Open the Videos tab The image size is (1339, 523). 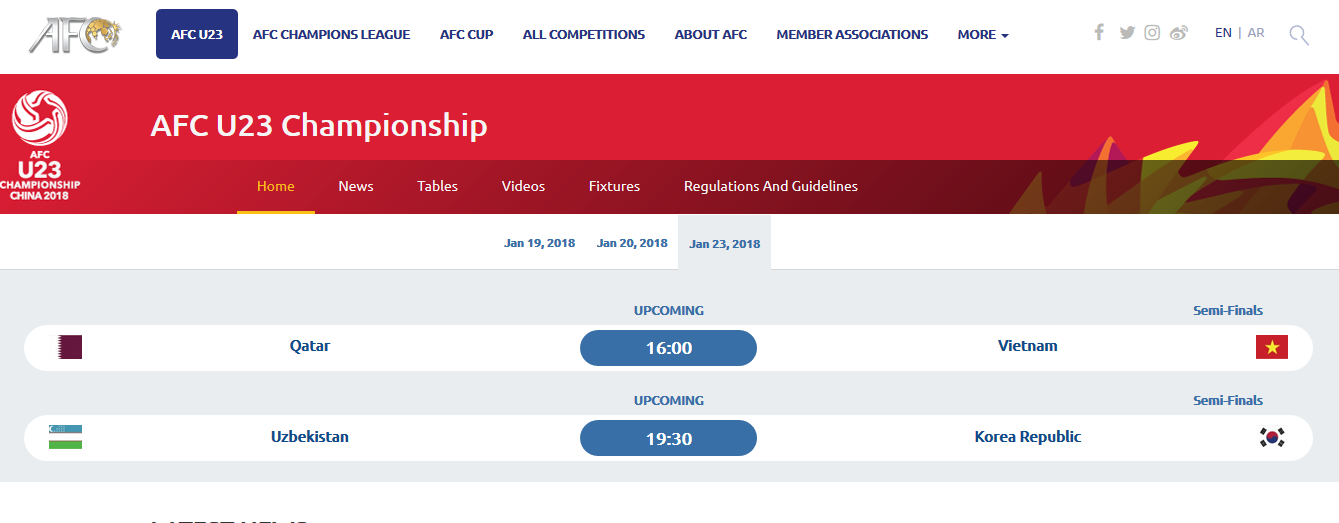click(524, 186)
